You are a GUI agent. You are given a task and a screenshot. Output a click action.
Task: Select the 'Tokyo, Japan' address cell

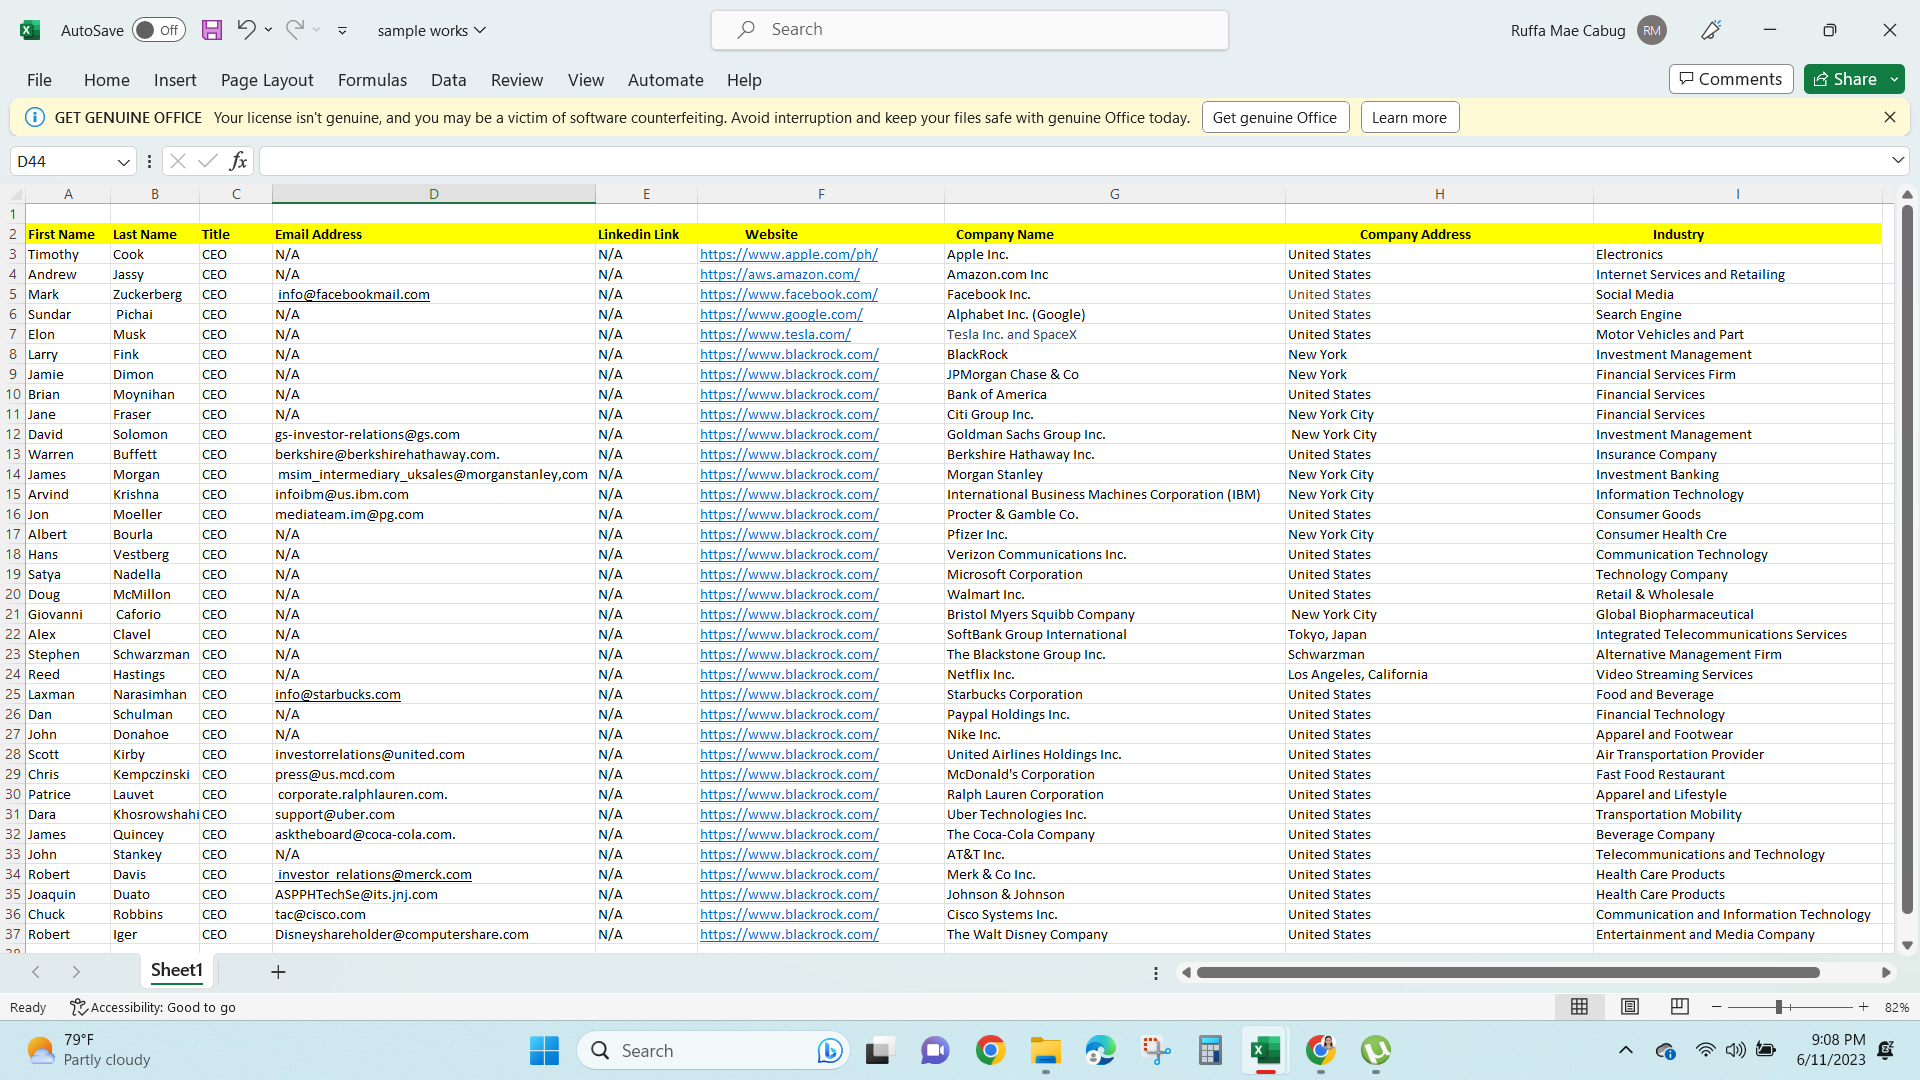1439,634
